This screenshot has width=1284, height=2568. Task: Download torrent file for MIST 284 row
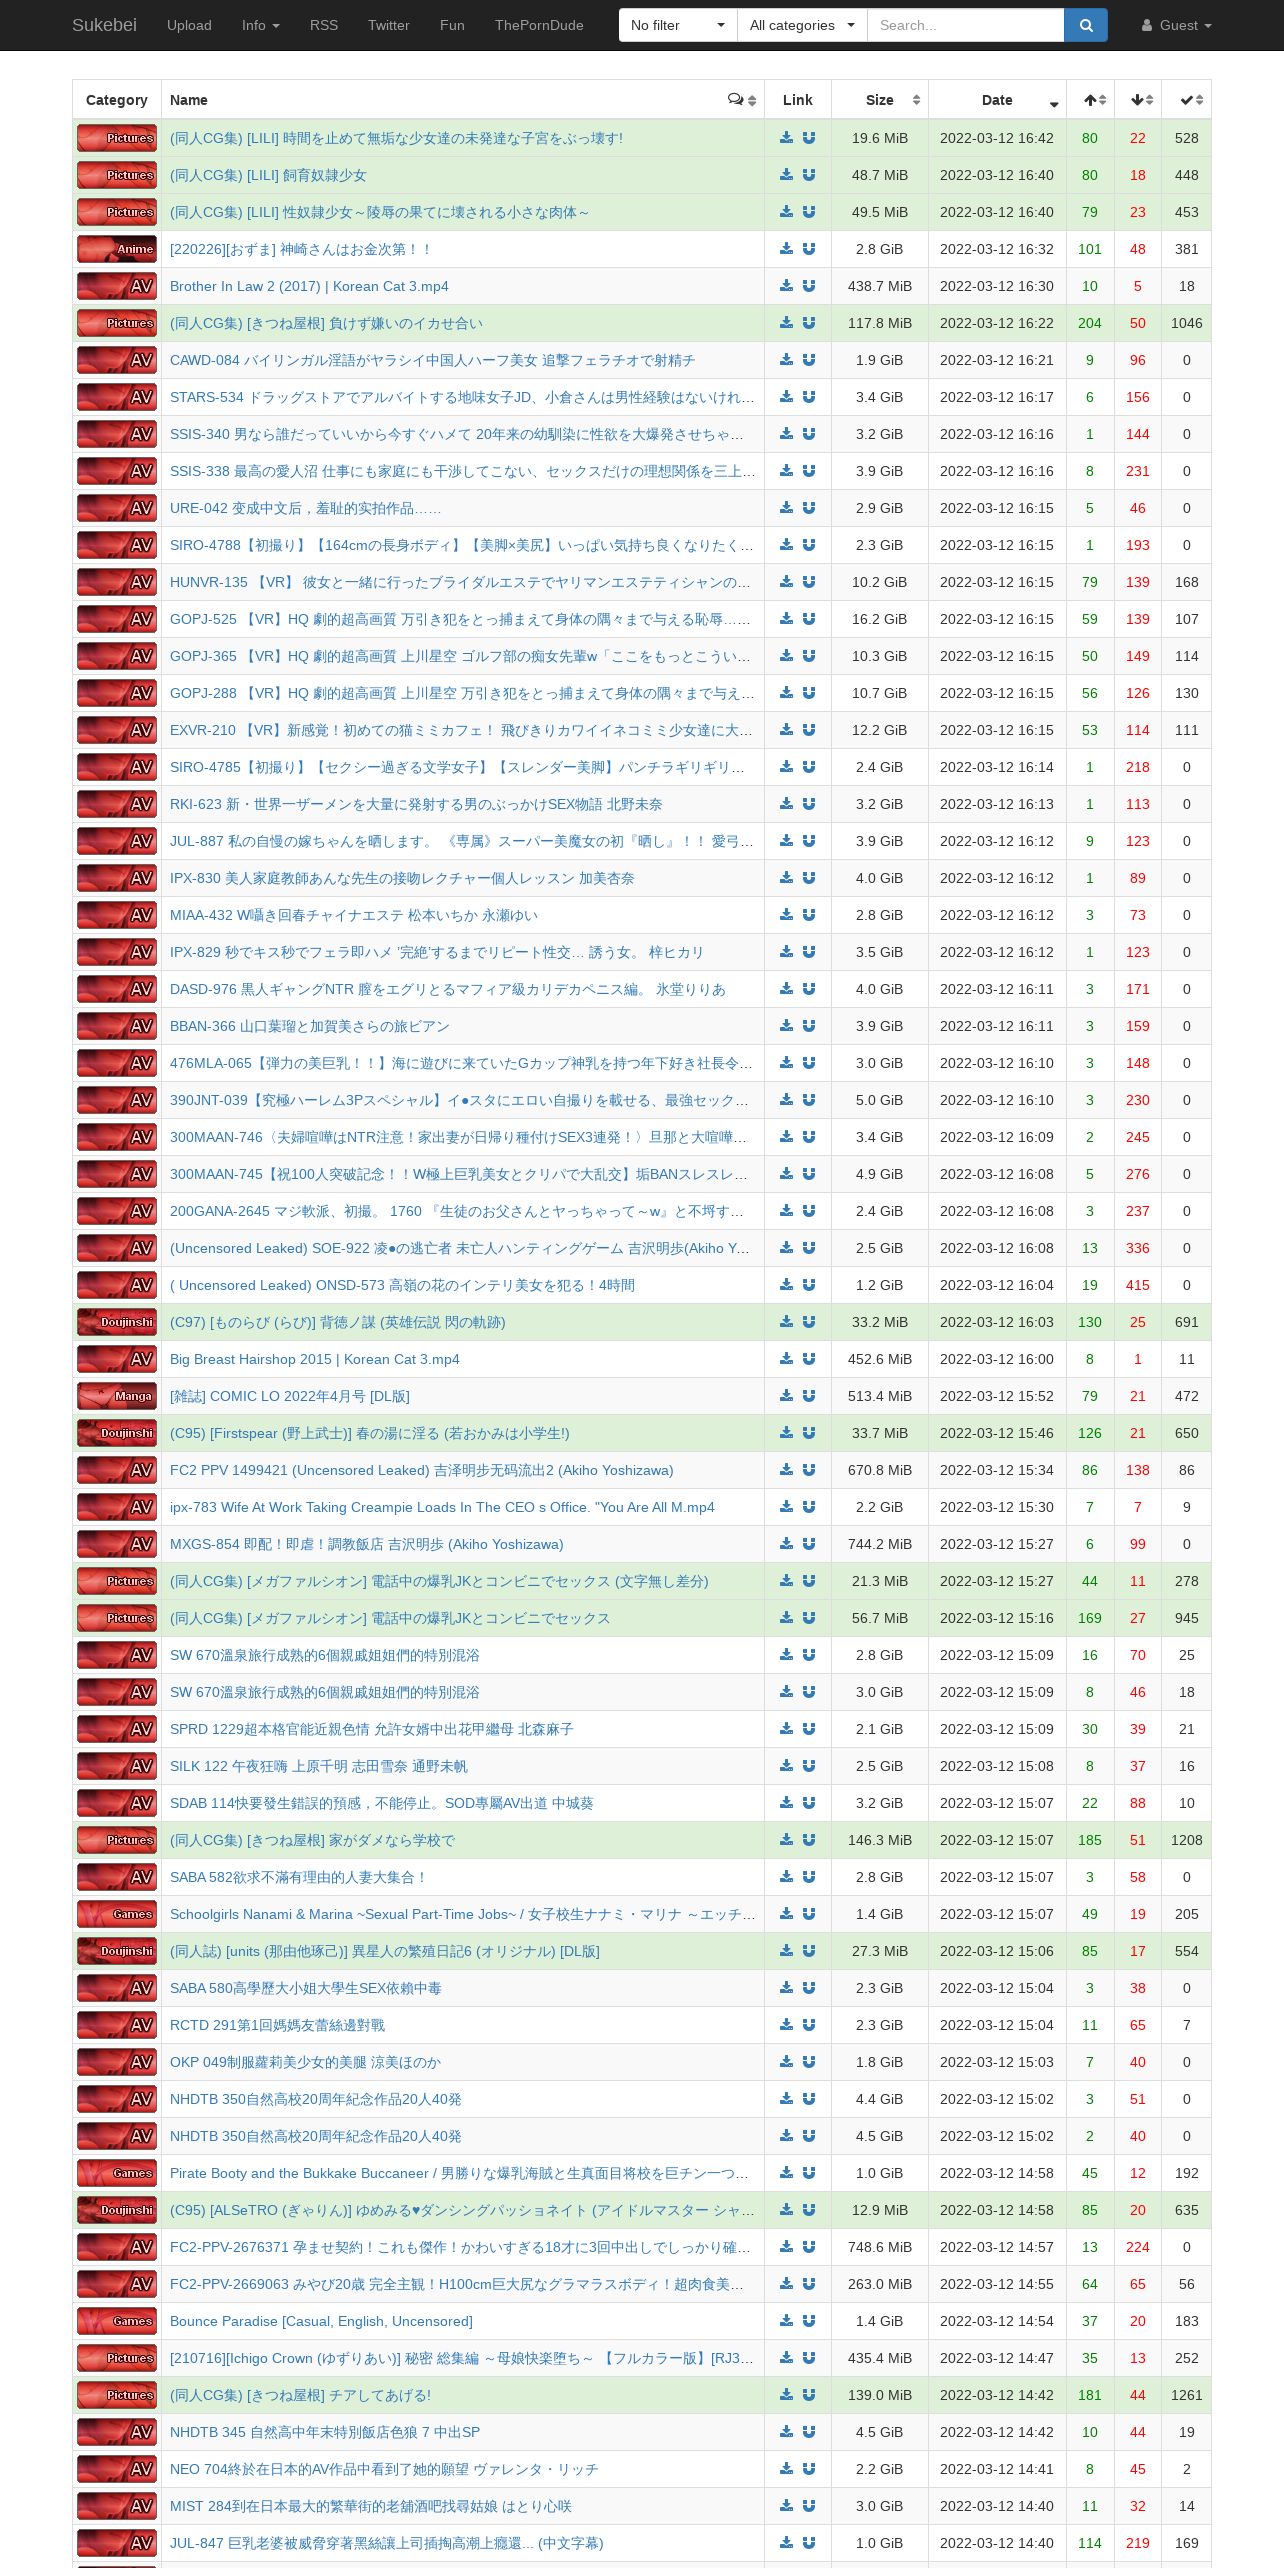coord(786,2506)
